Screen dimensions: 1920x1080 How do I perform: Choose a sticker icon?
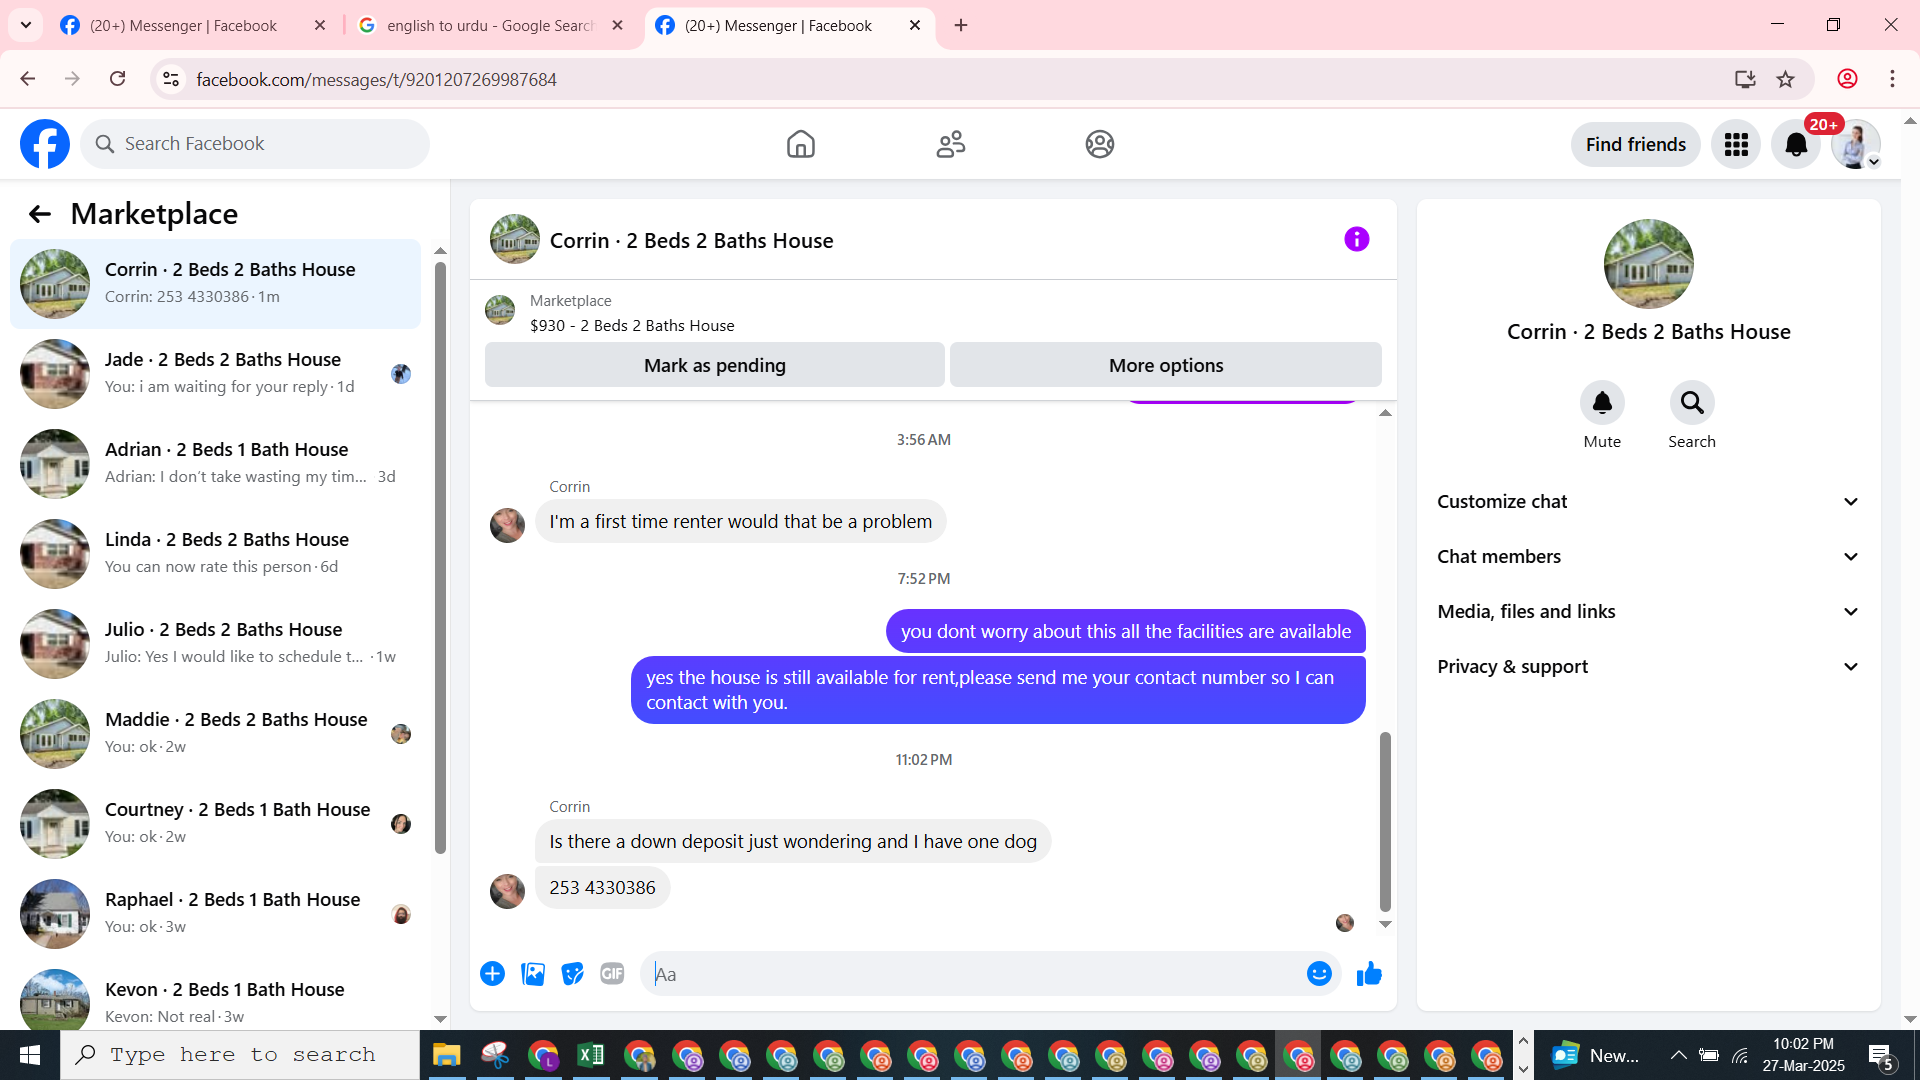pyautogui.click(x=572, y=974)
